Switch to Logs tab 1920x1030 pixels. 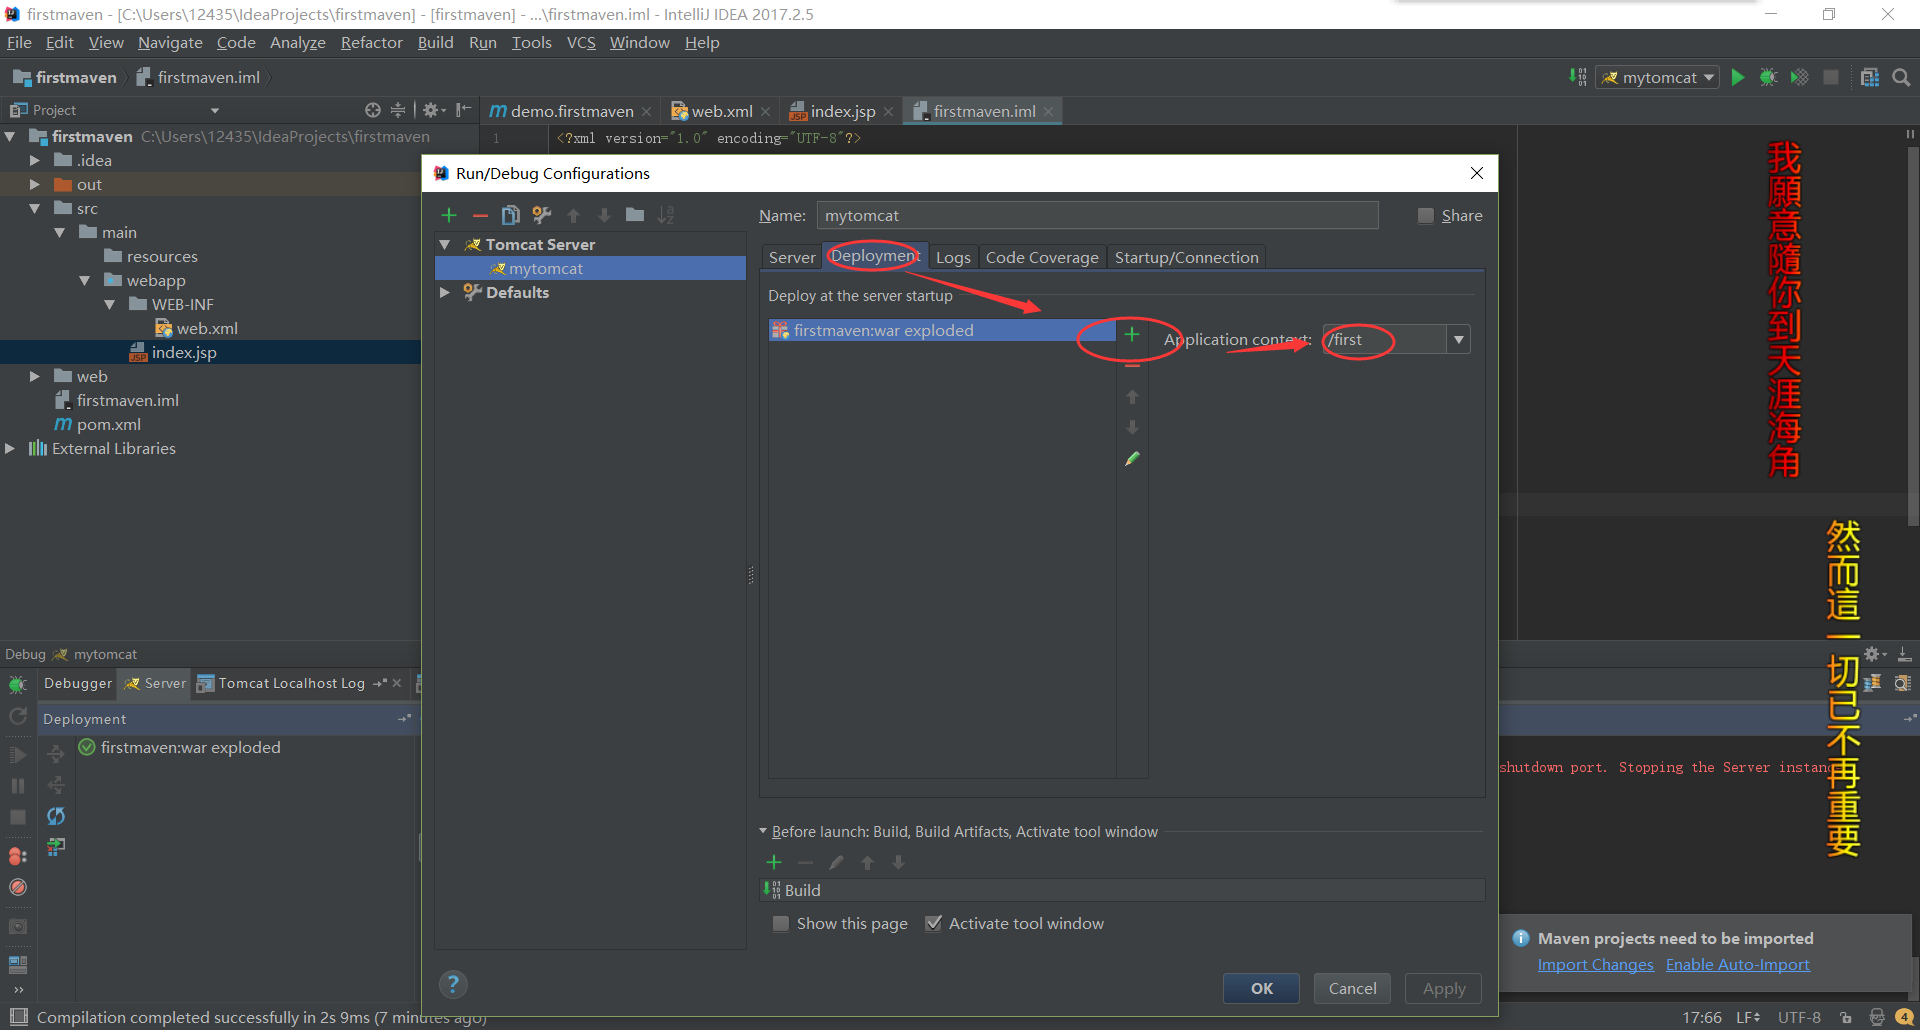click(x=953, y=257)
